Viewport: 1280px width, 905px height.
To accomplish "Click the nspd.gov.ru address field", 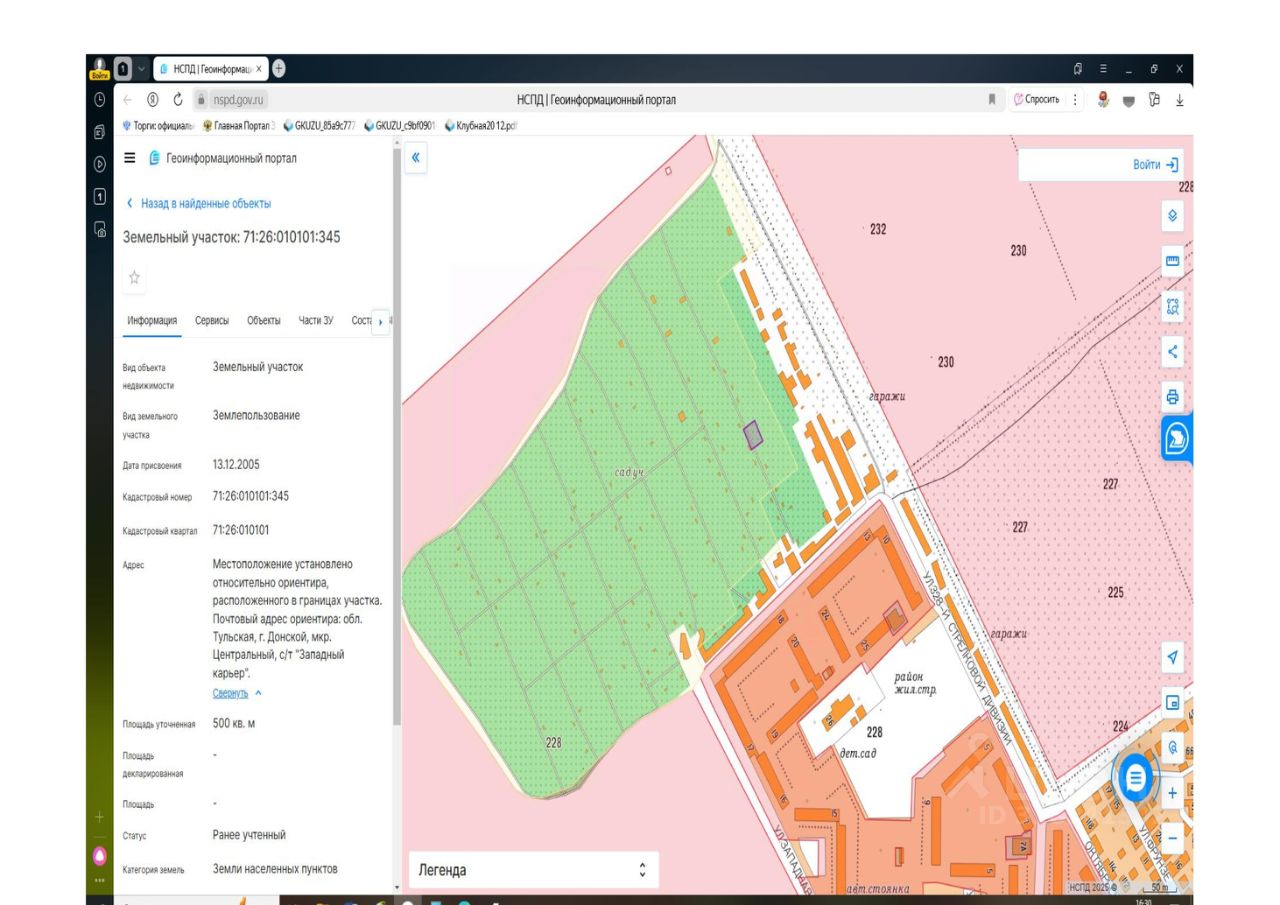I will 240,99.
